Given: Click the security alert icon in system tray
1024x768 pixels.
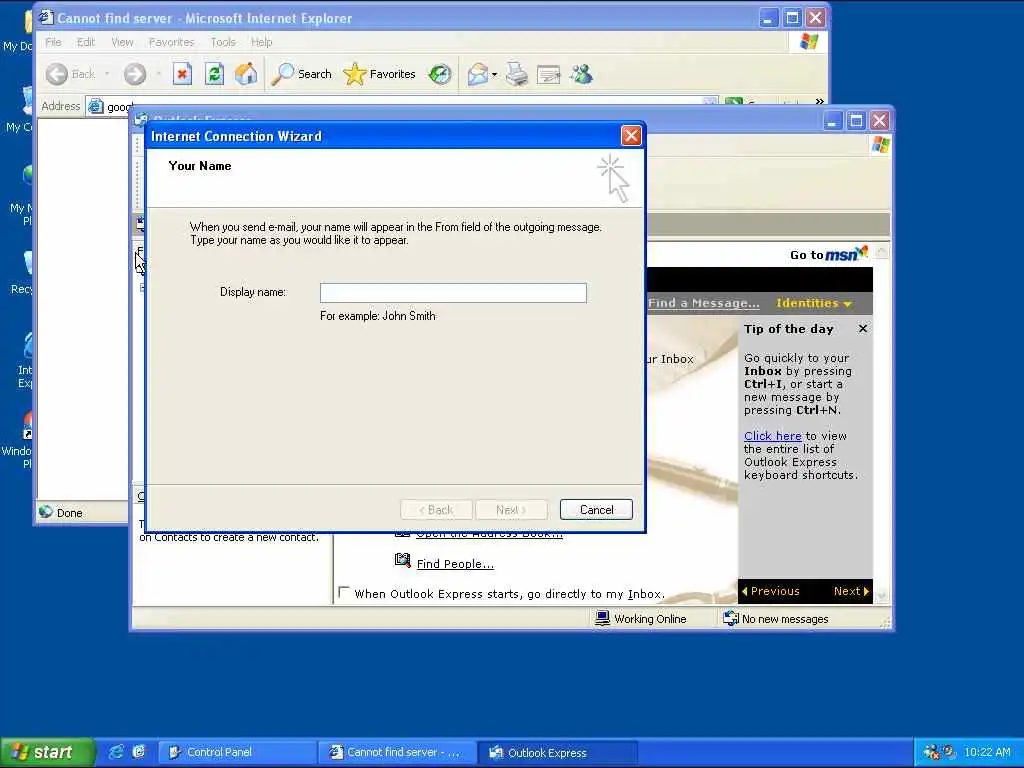Looking at the screenshot, I should point(949,752).
